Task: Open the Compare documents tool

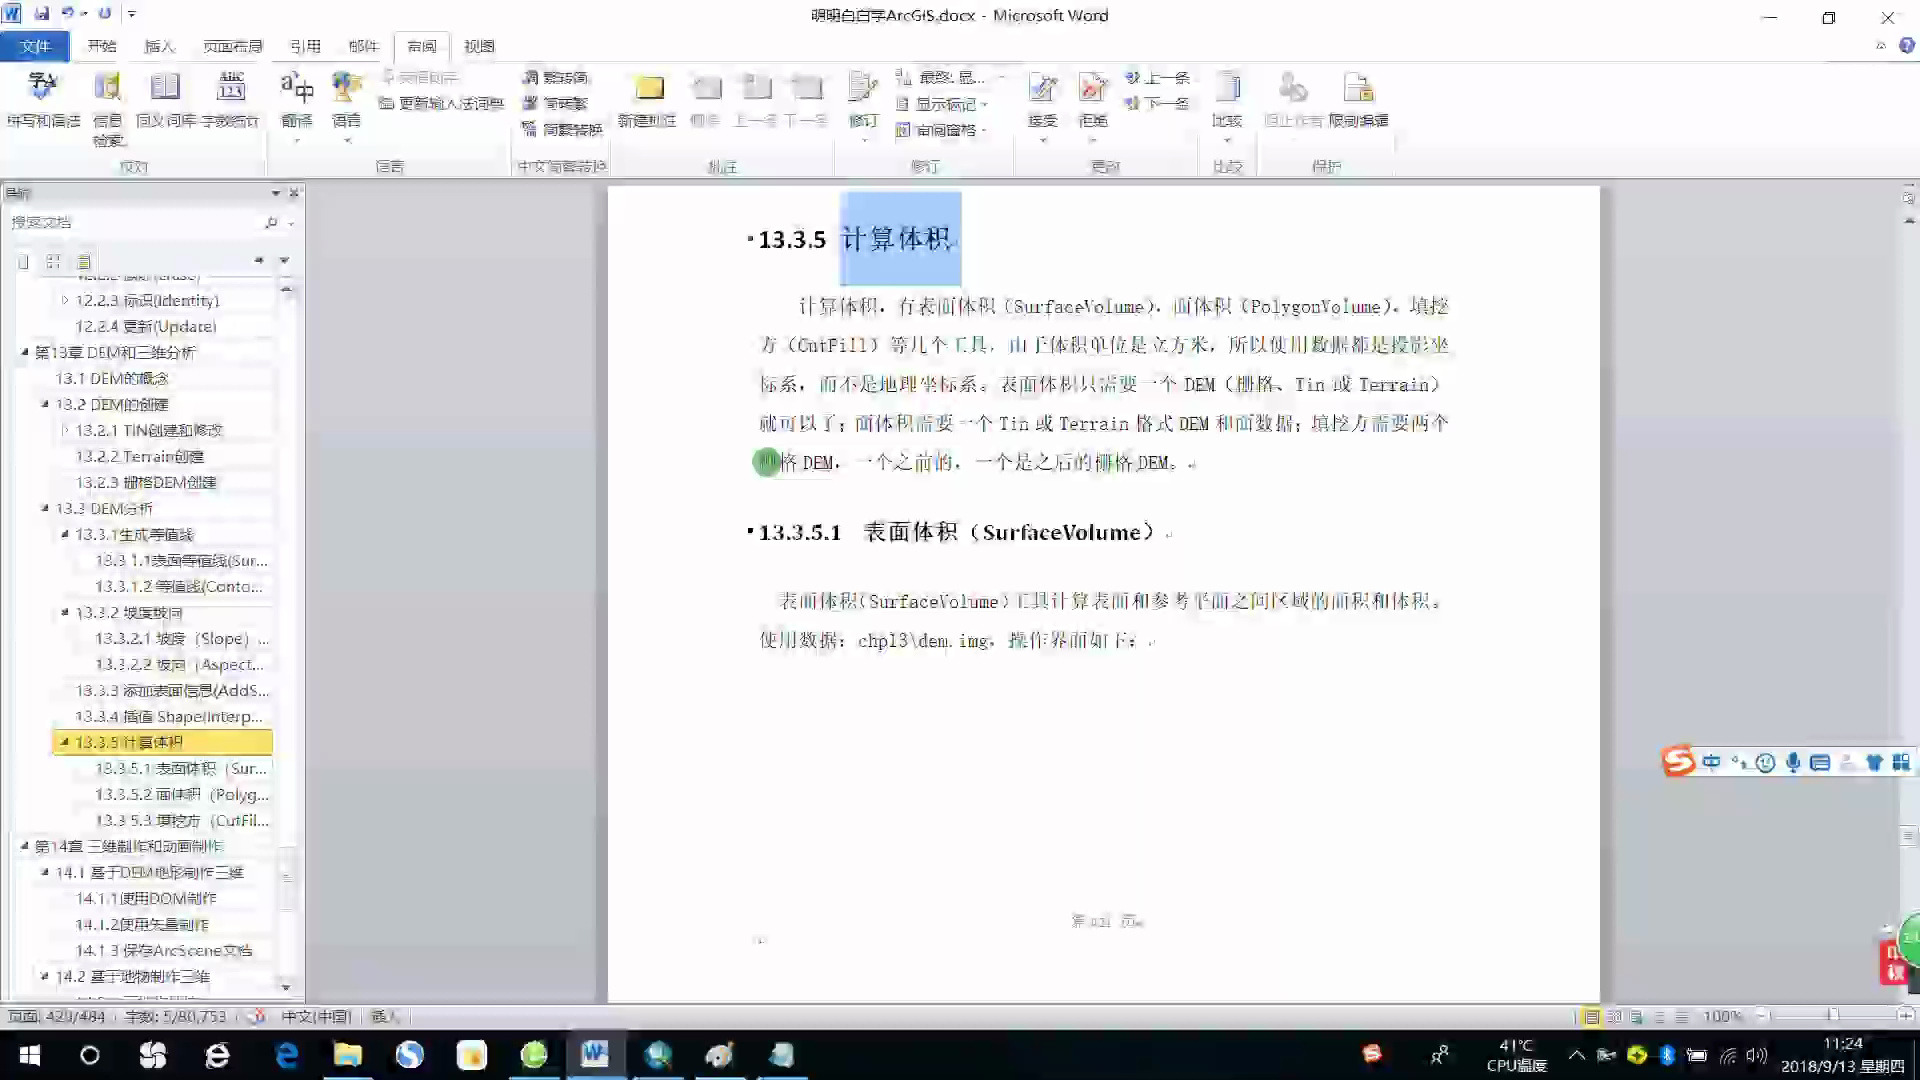Action: point(1228,100)
